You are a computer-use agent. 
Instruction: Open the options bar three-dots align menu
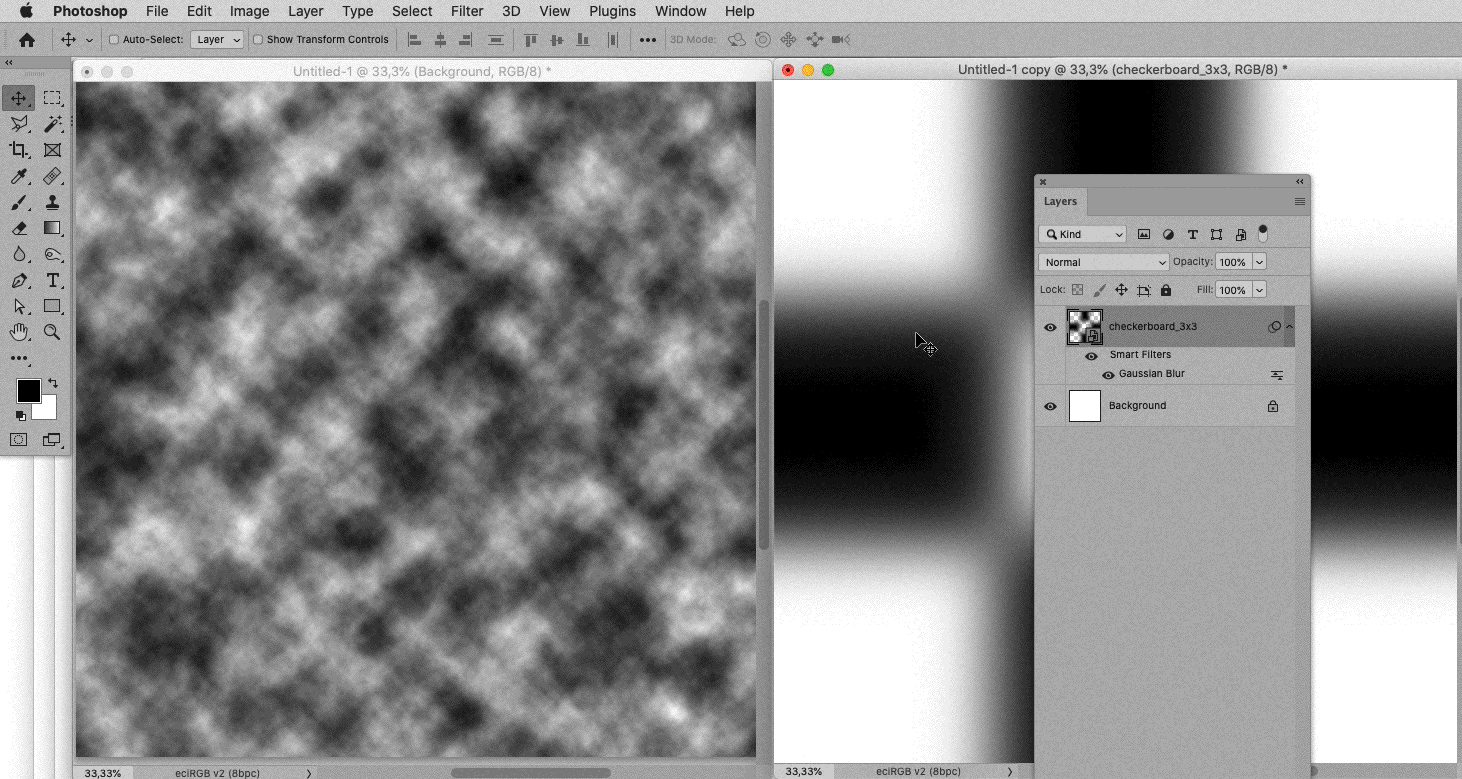647,40
